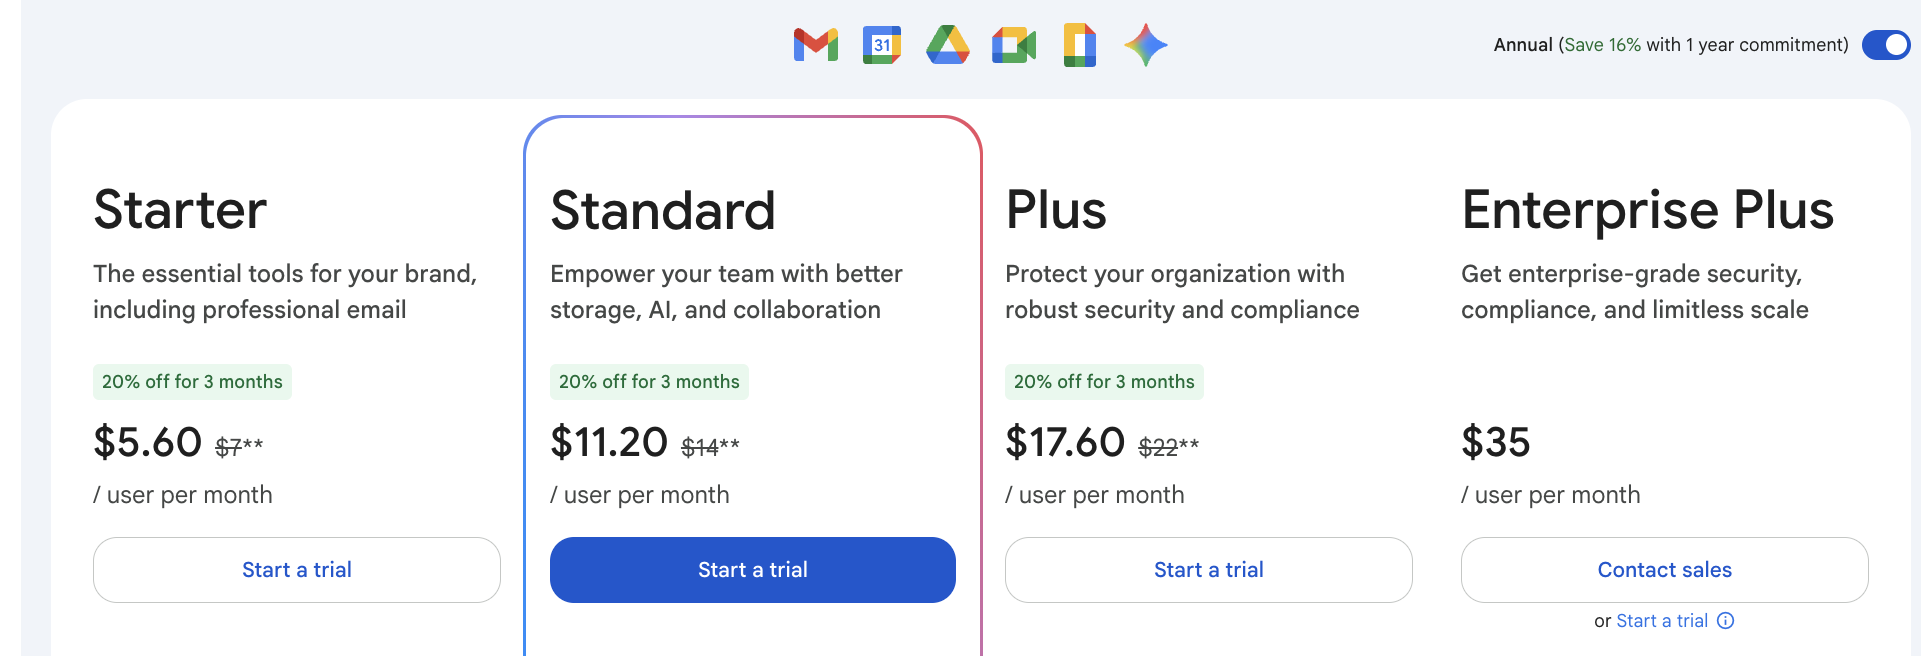Screen dimensions: 1921x656
Task: Click the Google Drive icon
Action: point(948,45)
